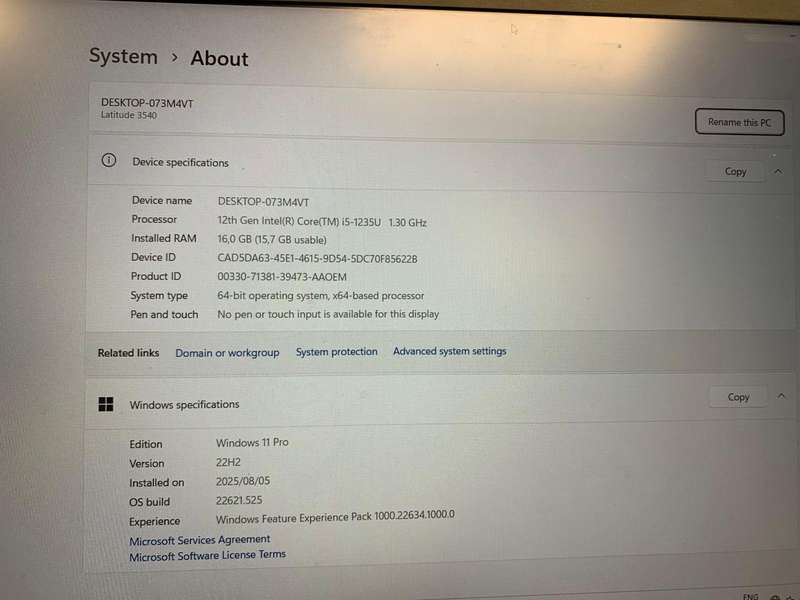Open the Domain or workgroup link

pos(227,353)
